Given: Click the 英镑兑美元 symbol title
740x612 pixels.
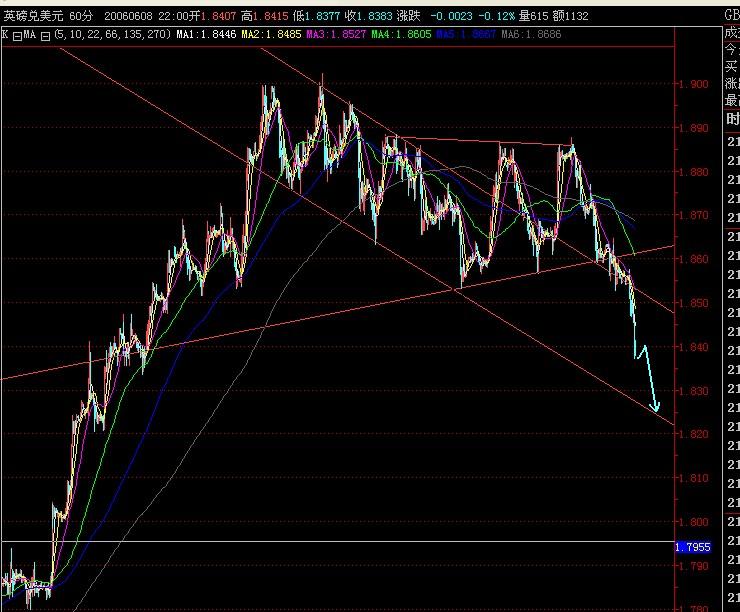Looking at the screenshot, I should coord(34,17).
